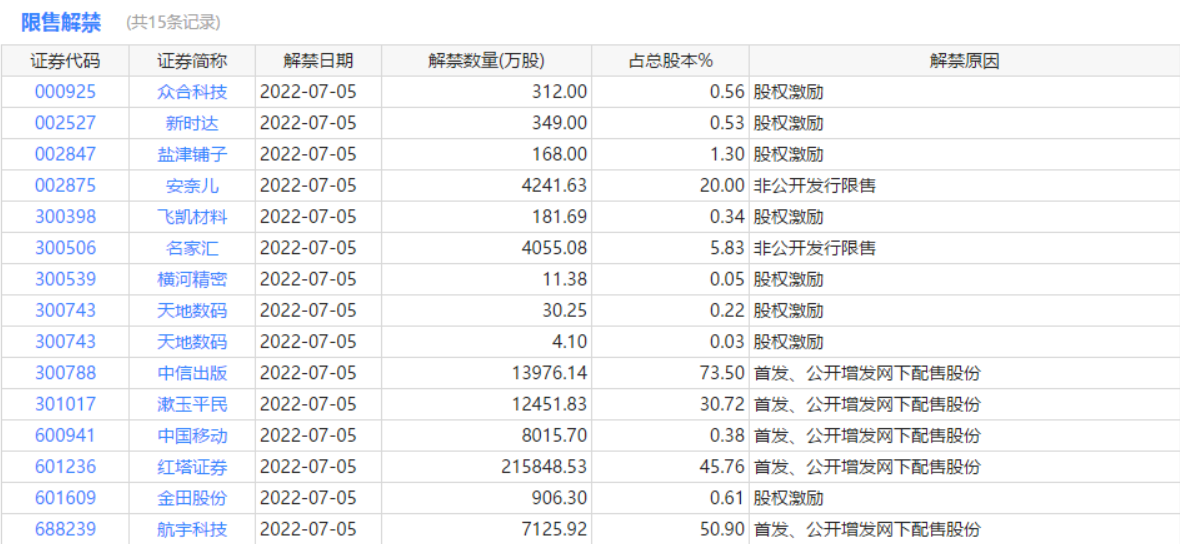Open stock code 688239 link
This screenshot has height=544, width=1180.
point(65,530)
